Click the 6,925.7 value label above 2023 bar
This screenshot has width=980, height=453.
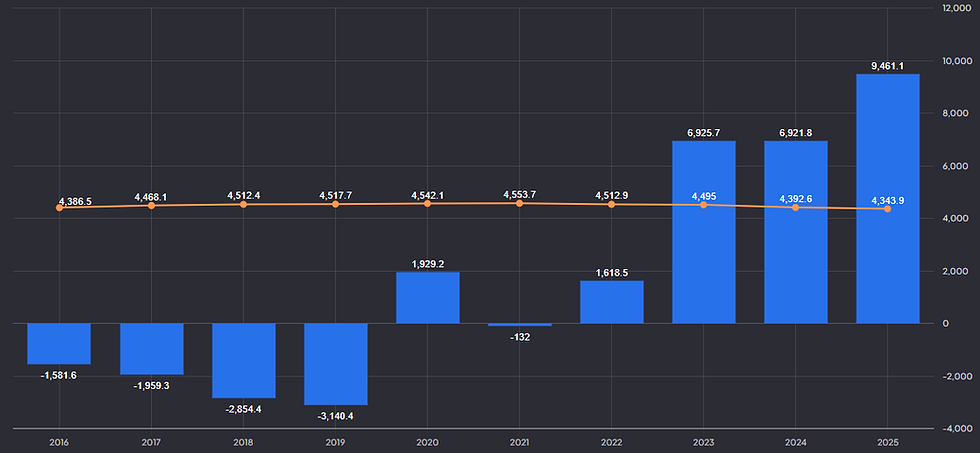[x=704, y=132]
